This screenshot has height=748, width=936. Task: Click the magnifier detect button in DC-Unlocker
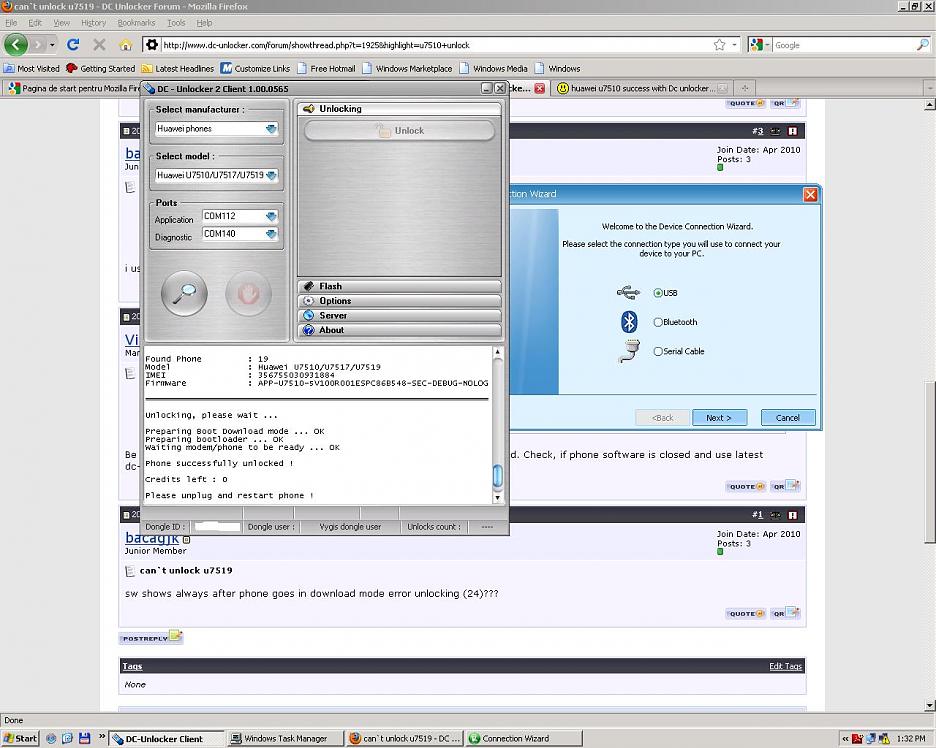(185, 293)
